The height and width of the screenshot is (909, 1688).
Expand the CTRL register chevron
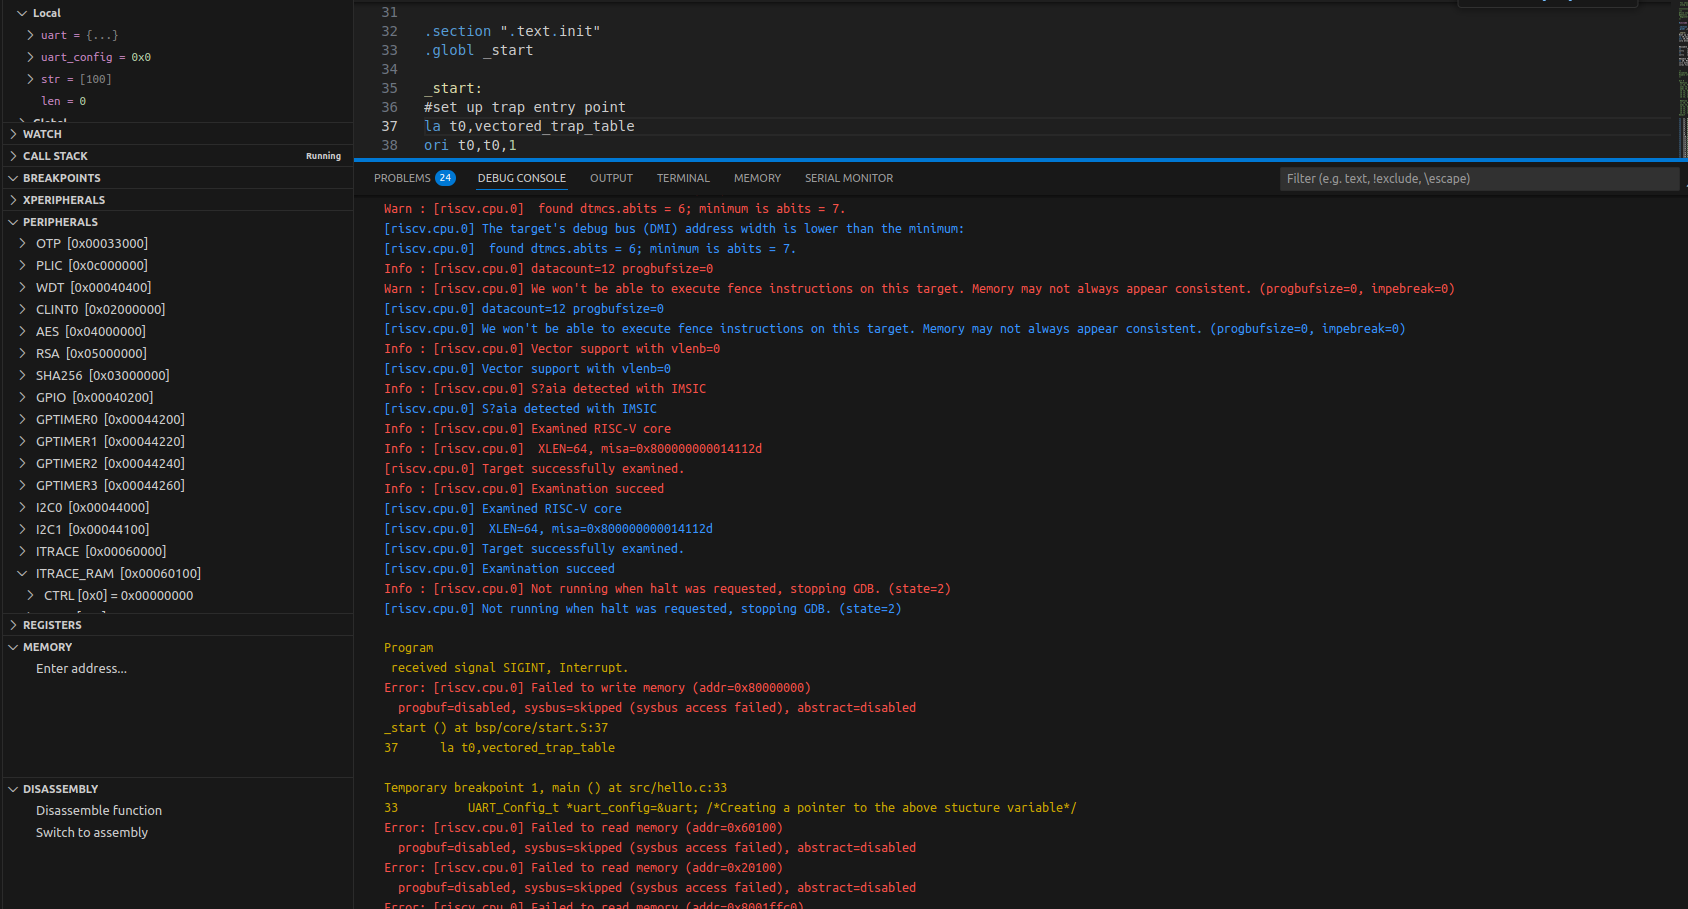(x=30, y=595)
